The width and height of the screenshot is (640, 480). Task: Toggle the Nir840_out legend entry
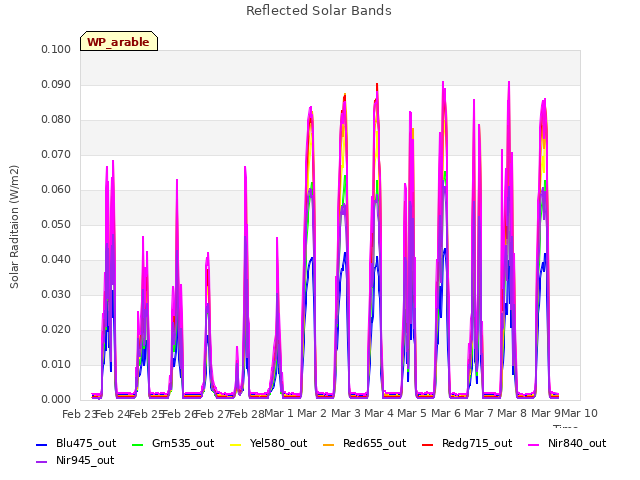[x=567, y=443]
